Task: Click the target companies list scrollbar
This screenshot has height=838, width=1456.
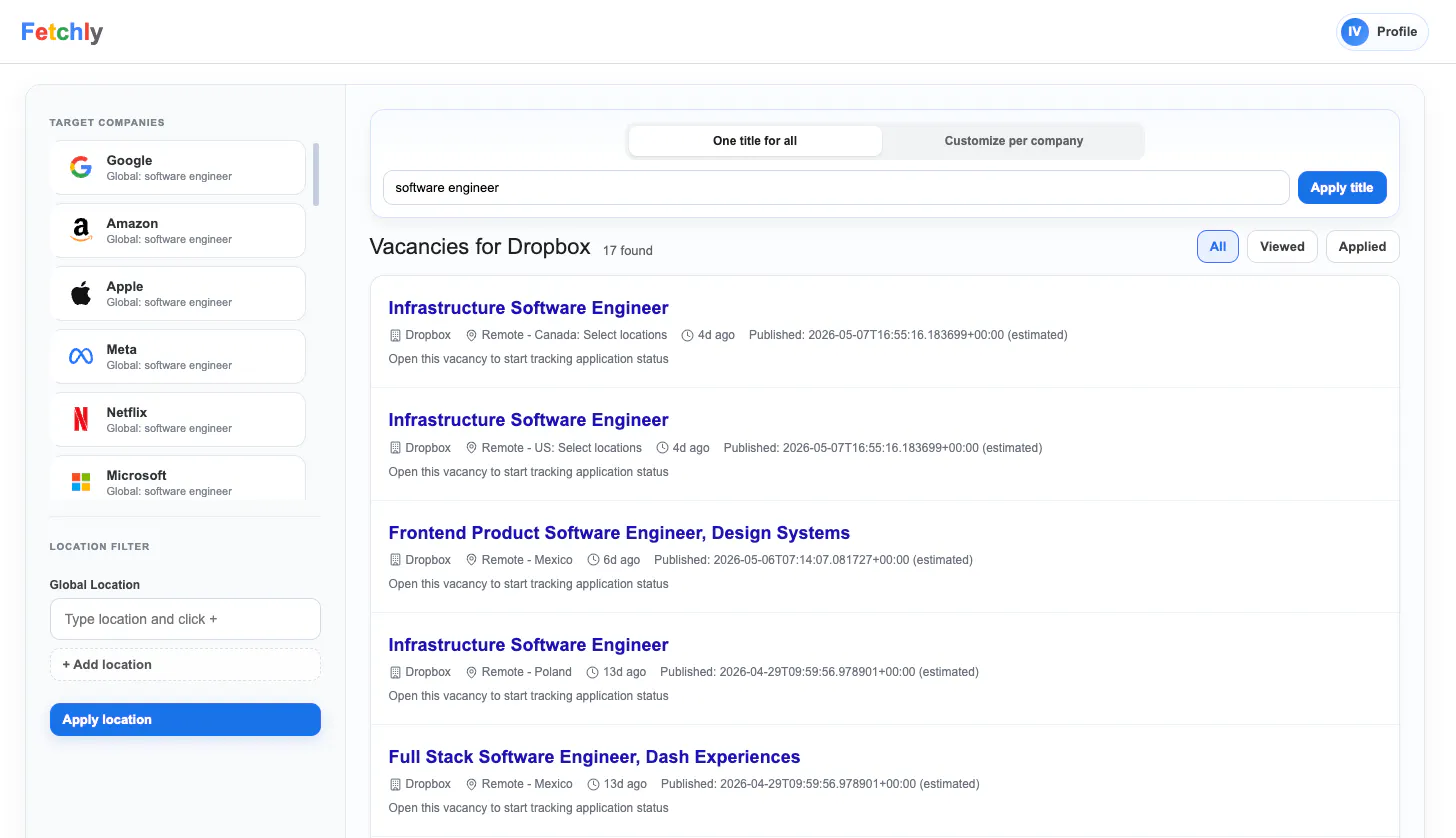Action: pos(316,174)
